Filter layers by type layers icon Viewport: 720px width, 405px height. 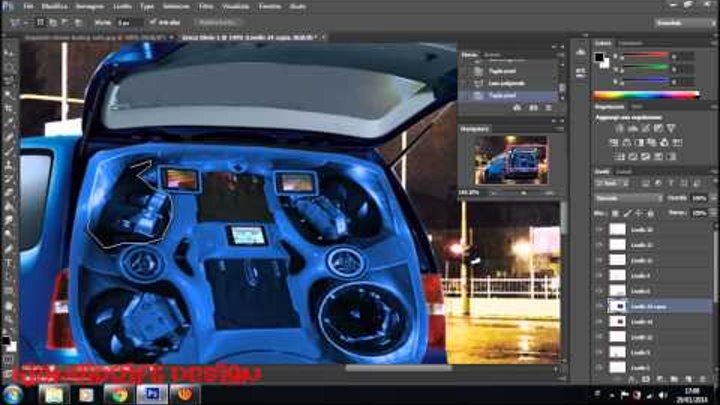click(x=671, y=183)
